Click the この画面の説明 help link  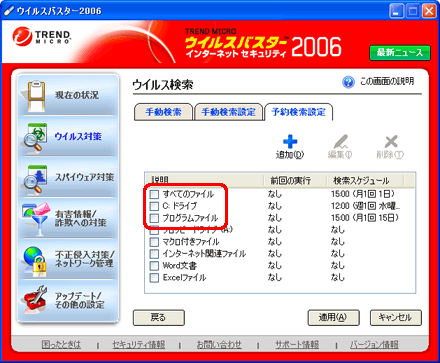tap(387, 81)
